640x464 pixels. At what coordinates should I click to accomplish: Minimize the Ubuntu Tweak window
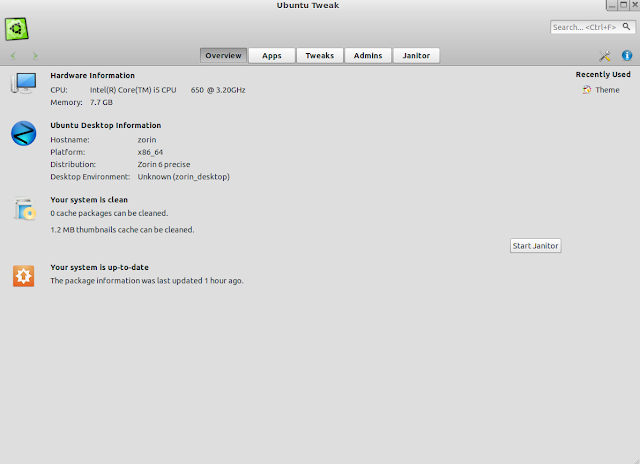611,5
